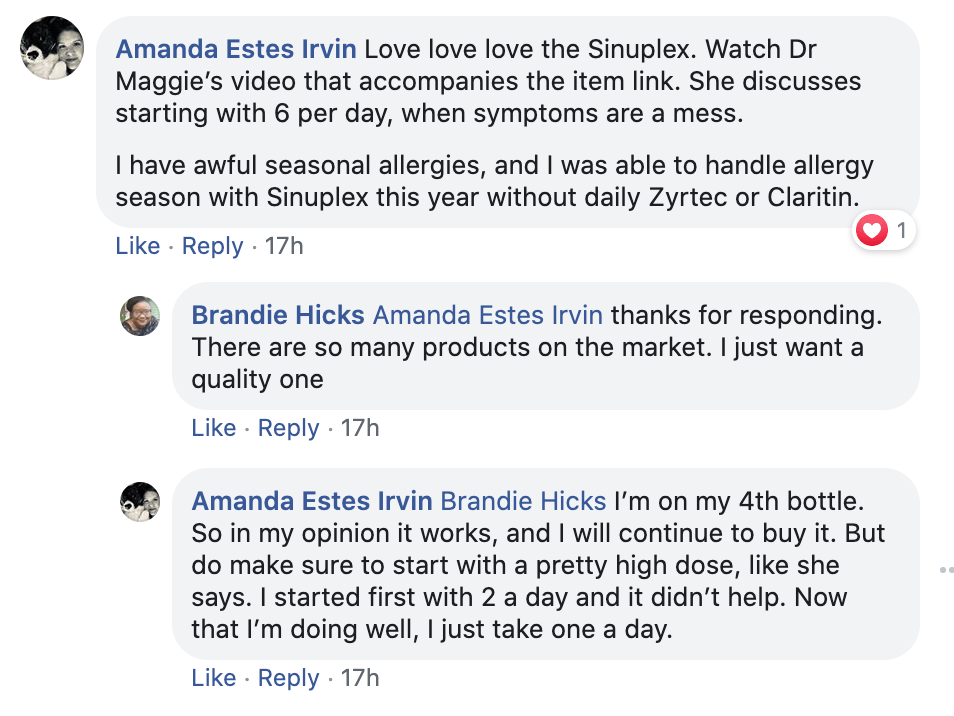The height and width of the screenshot is (716, 954).
Task: Like the "I'm on my 4th bottle" reply
Action: (x=213, y=678)
